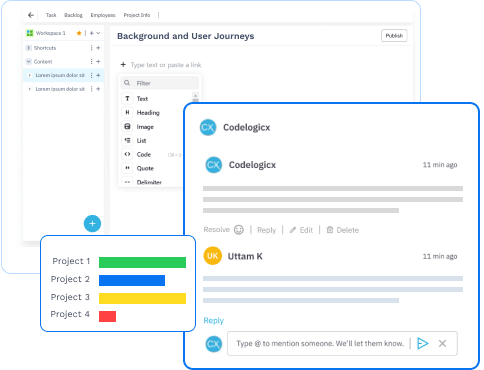Focus the mention someone reply field

tap(320, 343)
